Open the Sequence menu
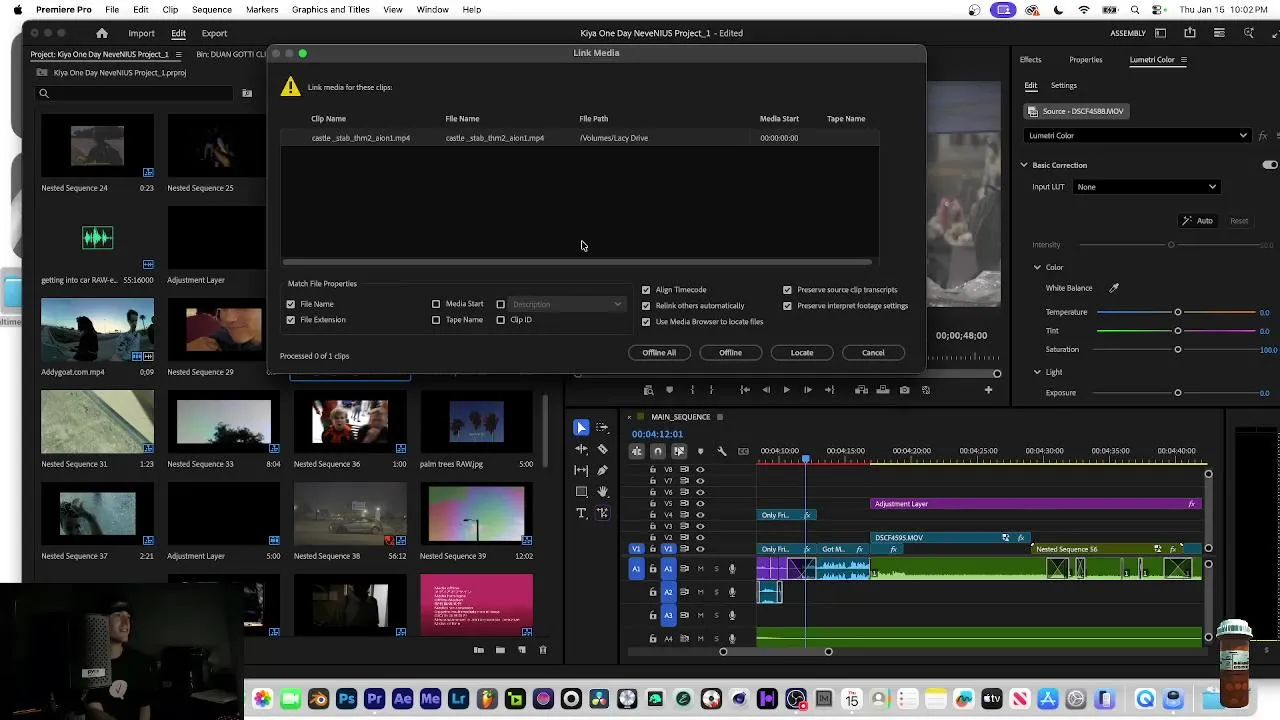Image resolution: width=1280 pixels, height=720 pixels. [x=212, y=9]
